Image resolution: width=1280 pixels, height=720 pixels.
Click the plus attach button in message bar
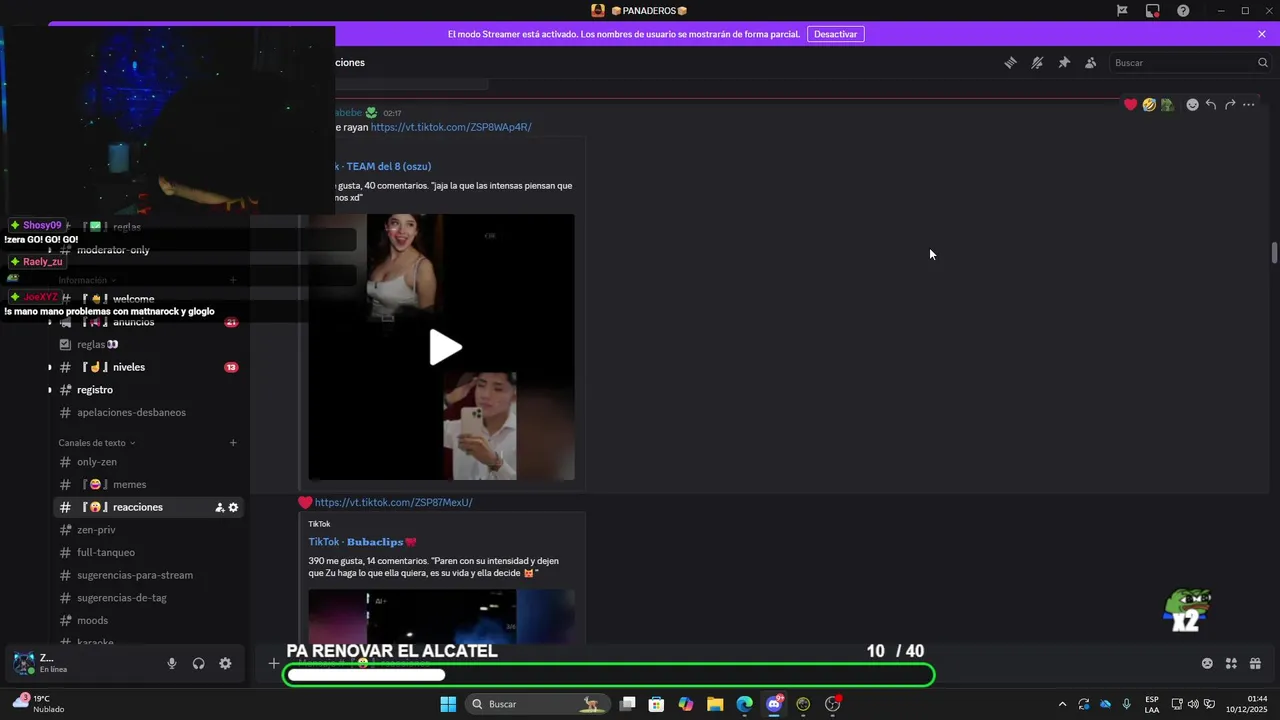pos(274,663)
